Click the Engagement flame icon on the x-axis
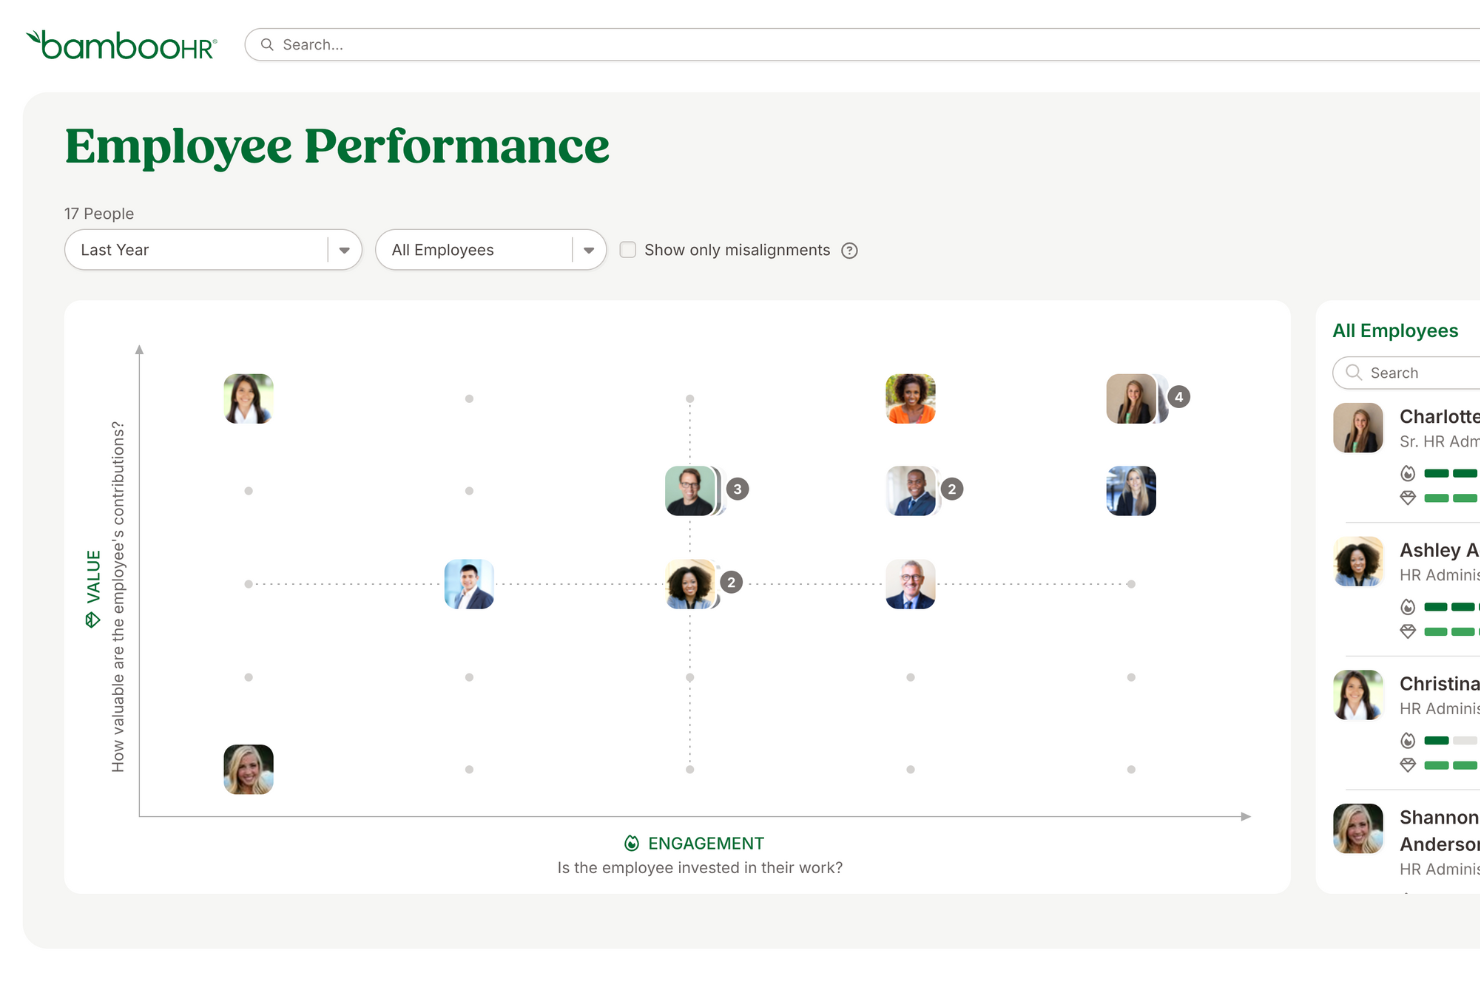Viewport: 1480px width, 987px height. (x=630, y=843)
